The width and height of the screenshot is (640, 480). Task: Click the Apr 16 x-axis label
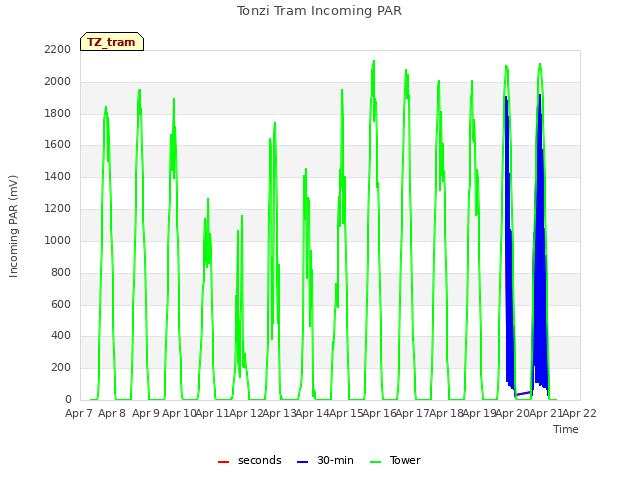[380, 413]
